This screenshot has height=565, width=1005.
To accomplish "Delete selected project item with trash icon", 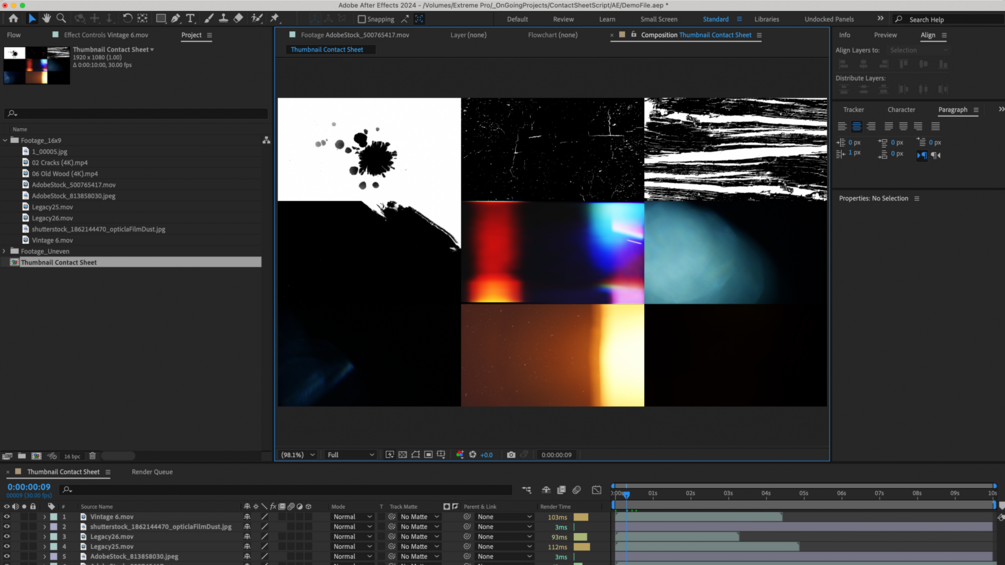I will (x=92, y=456).
